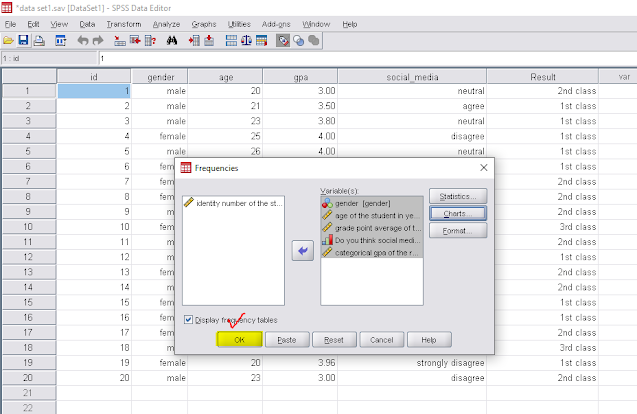Open the Add-ons menu
The image size is (637, 414).
(x=276, y=24)
